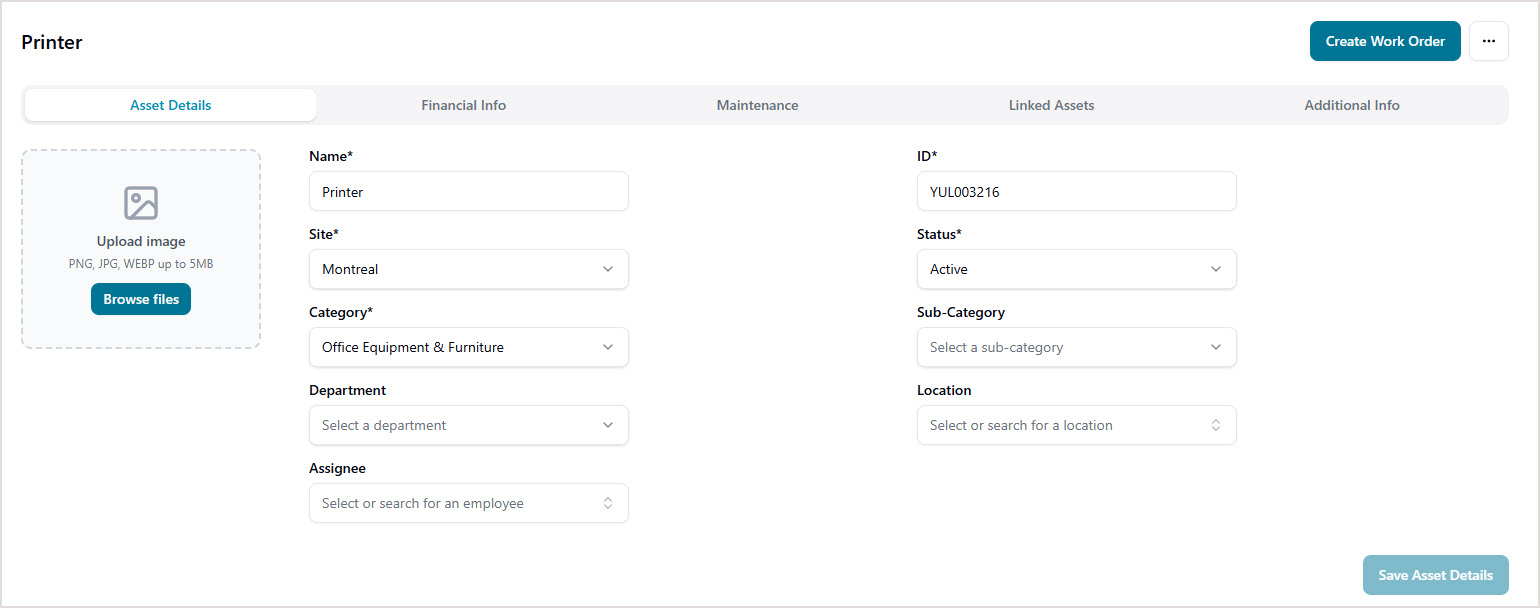Click the Status* field label
1540x608 pixels.
click(939, 234)
